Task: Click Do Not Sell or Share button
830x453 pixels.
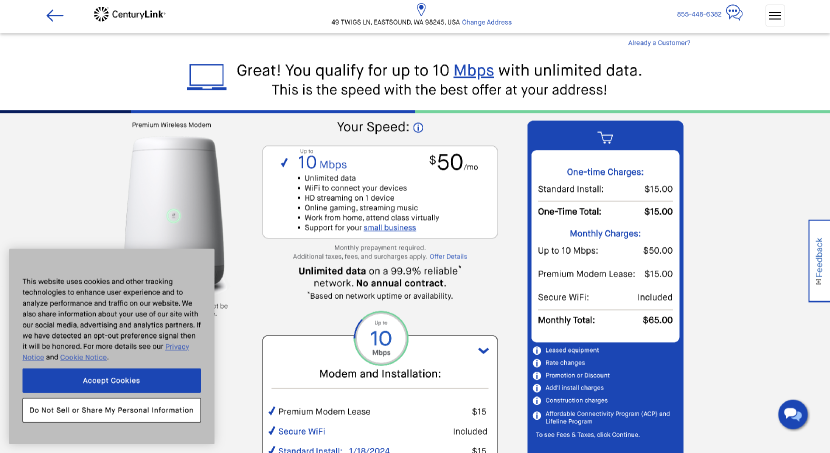Action: 112,410
